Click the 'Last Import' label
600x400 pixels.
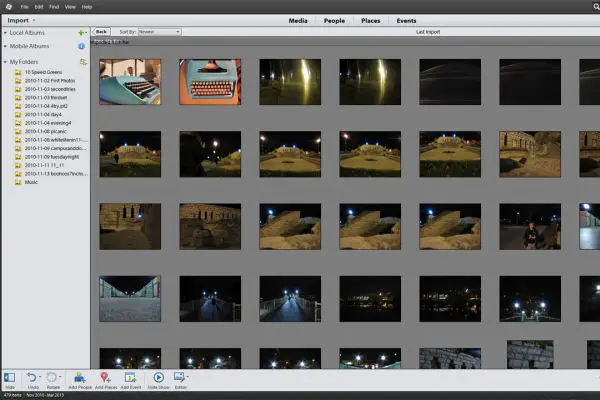(428, 32)
